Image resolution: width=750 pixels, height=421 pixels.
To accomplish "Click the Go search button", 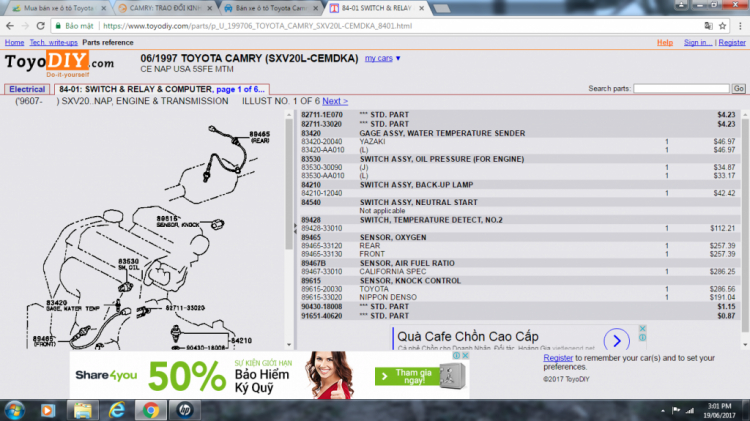I will coord(739,89).
